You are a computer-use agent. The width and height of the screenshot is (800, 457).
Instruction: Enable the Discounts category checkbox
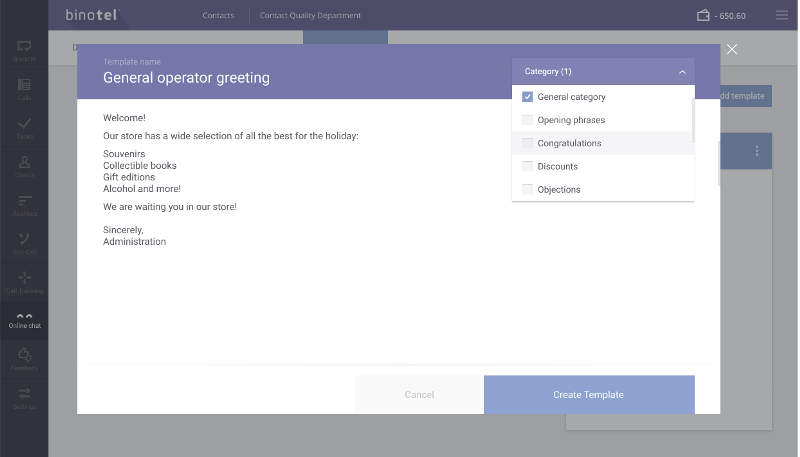coord(527,166)
